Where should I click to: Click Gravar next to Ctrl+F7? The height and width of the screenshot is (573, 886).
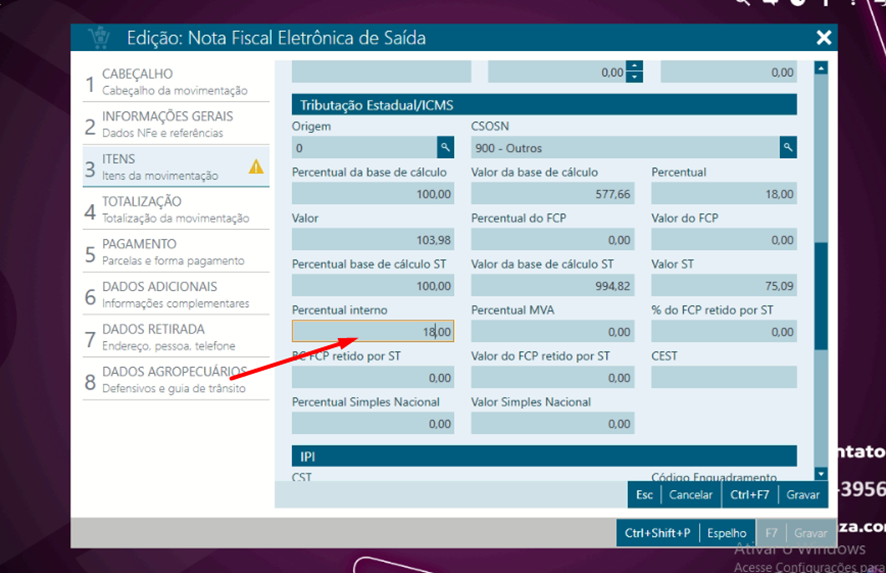[802, 495]
